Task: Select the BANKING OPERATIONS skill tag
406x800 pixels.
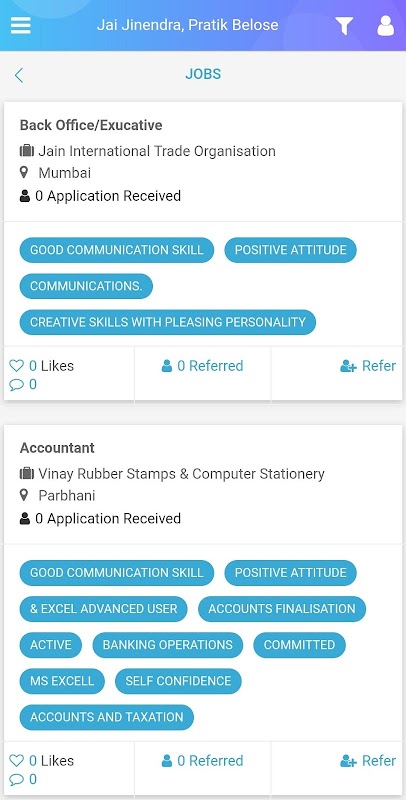Action: (x=168, y=644)
